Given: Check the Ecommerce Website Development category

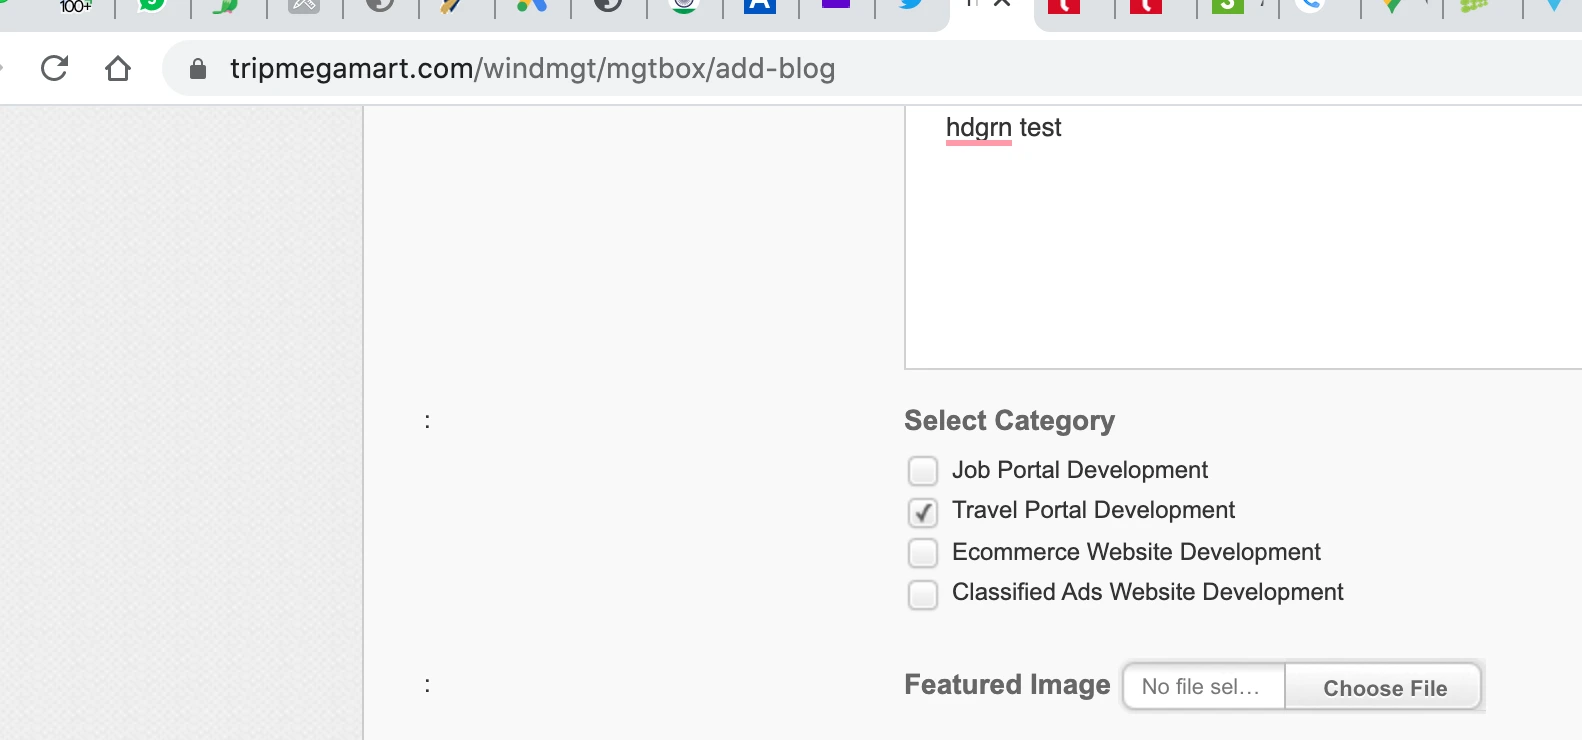Looking at the screenshot, I should pos(923,552).
